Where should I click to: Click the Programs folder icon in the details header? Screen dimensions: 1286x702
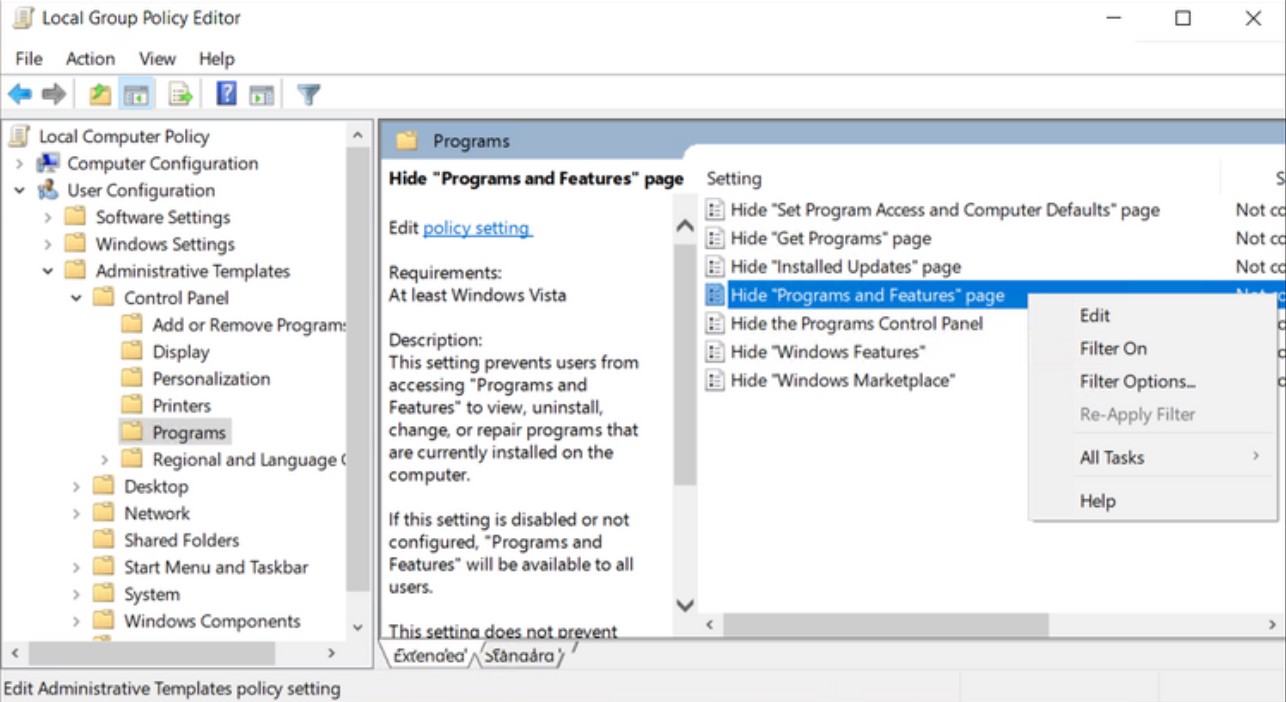(406, 141)
